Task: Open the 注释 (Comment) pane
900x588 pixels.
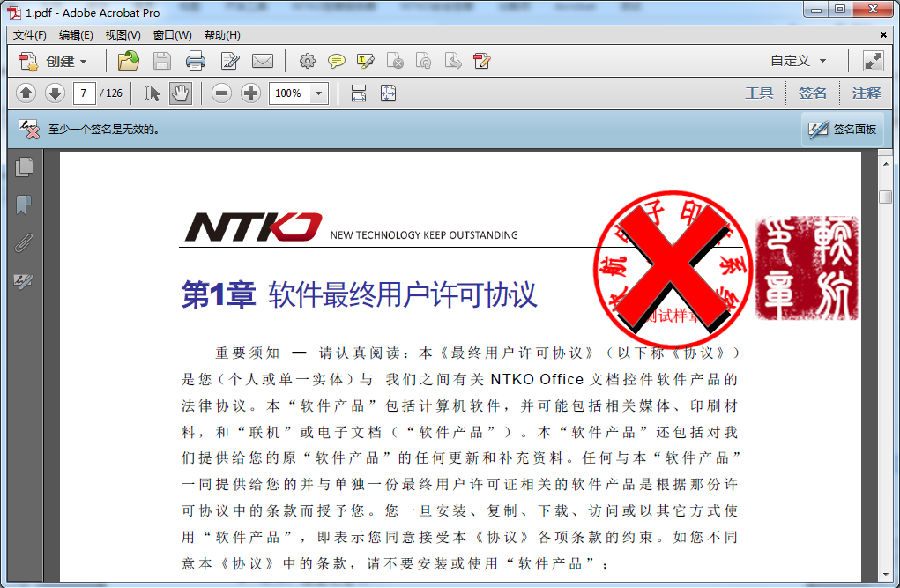Action: pos(866,93)
